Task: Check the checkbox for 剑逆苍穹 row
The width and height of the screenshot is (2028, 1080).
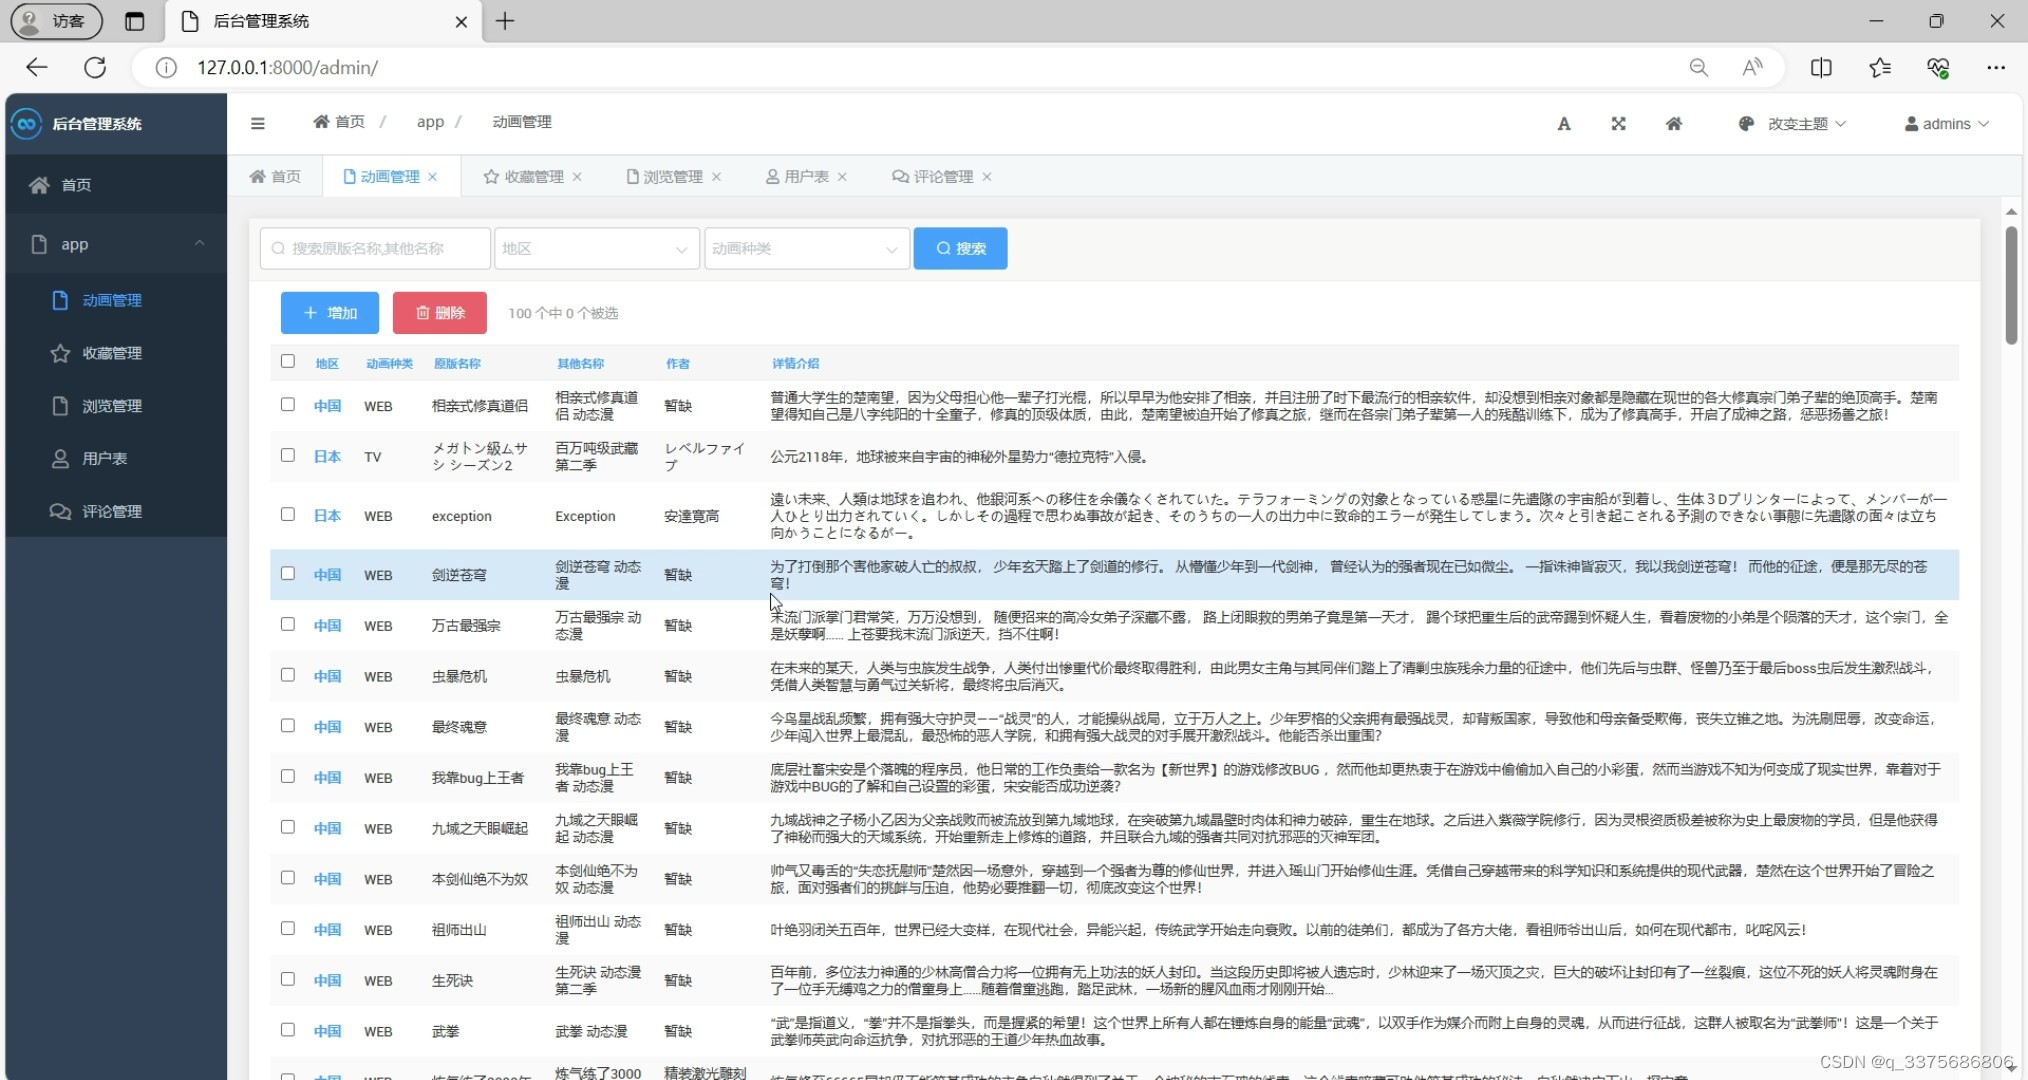Action: click(x=287, y=573)
